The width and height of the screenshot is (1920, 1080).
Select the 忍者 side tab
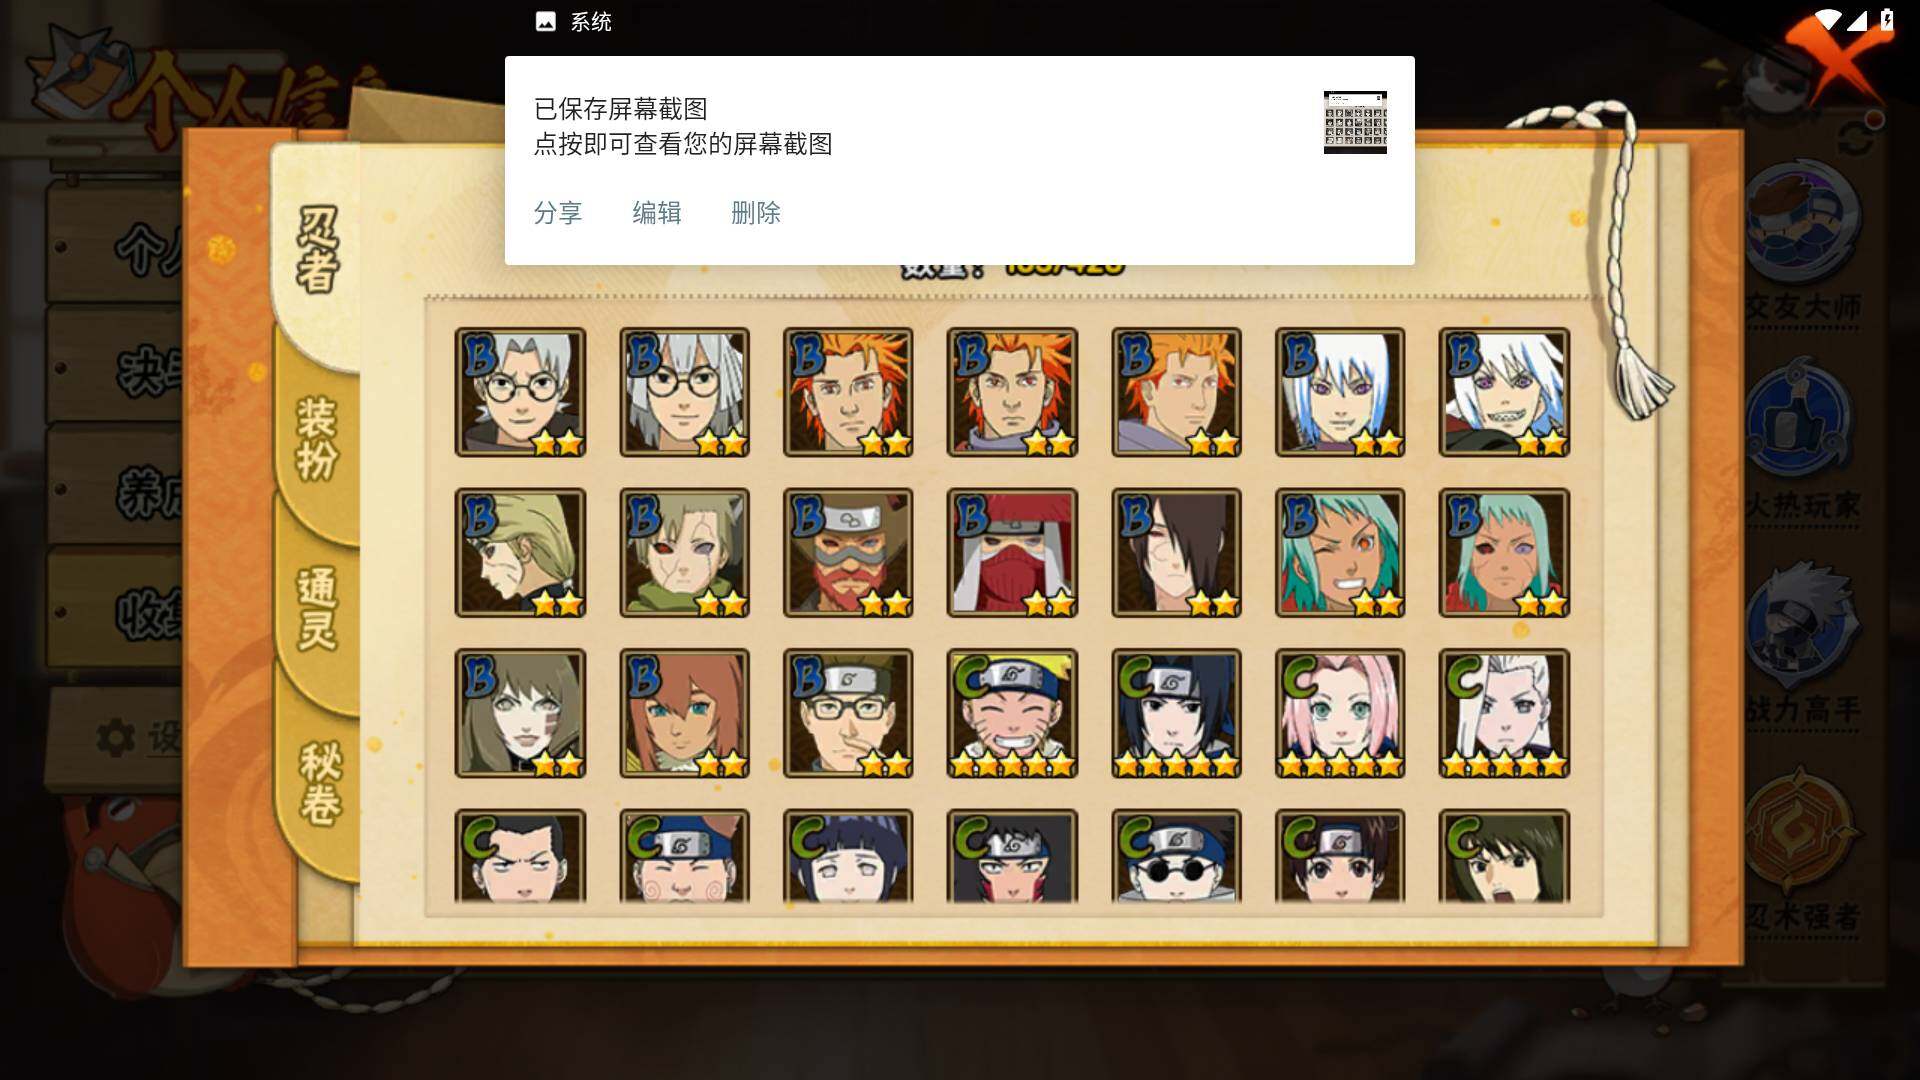click(x=318, y=250)
